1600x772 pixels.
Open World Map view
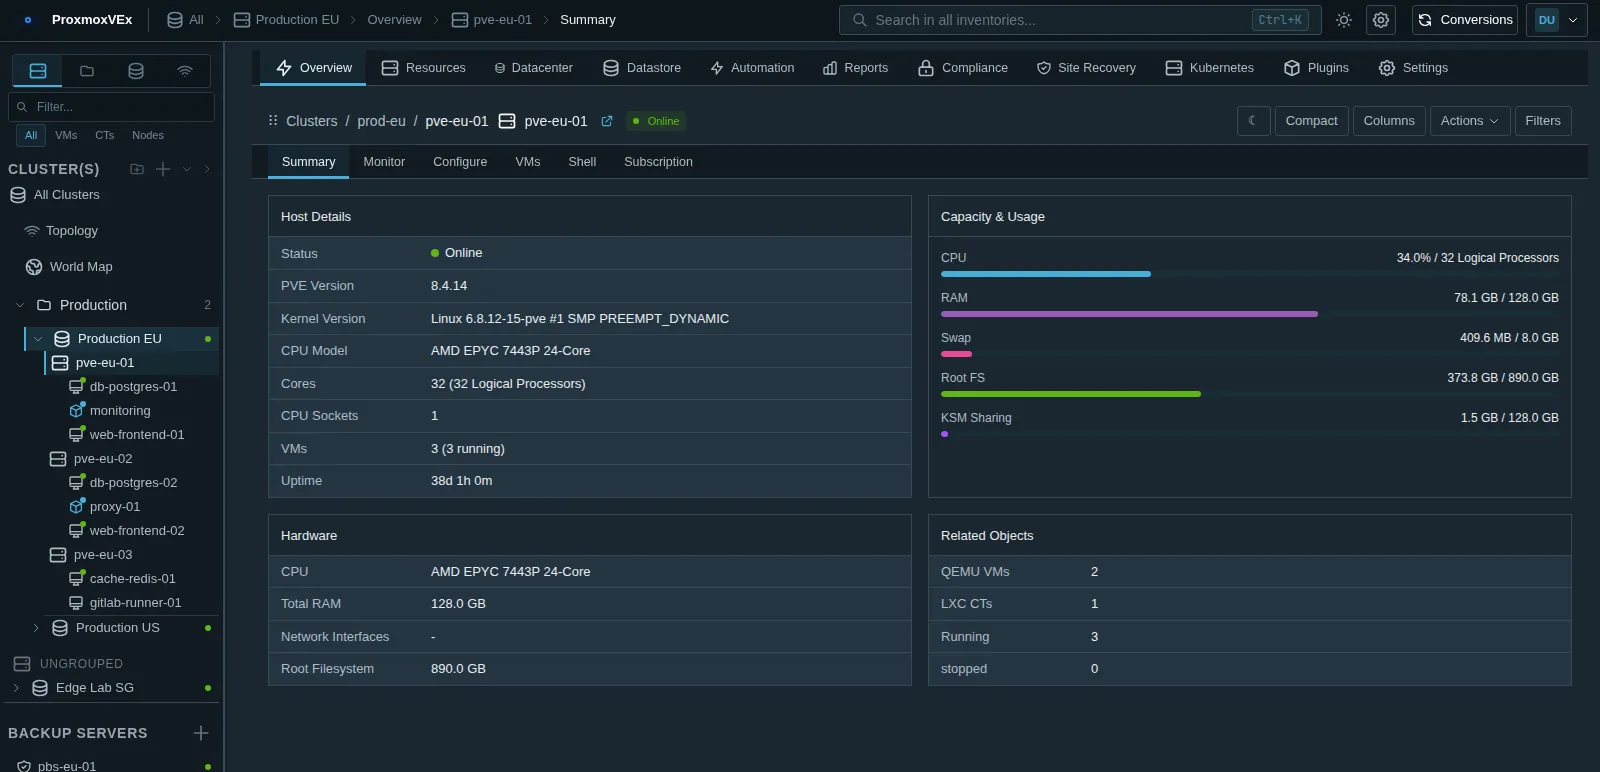click(81, 267)
